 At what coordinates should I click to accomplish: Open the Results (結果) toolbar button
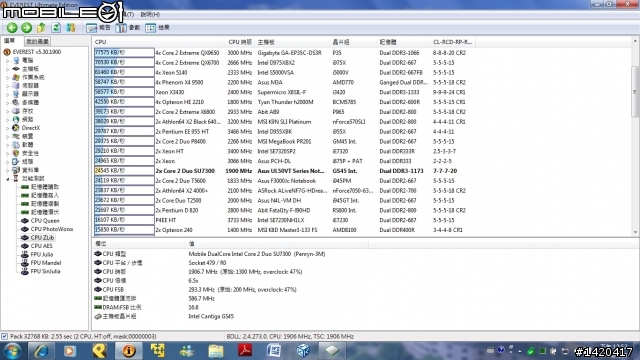[x=157, y=27]
